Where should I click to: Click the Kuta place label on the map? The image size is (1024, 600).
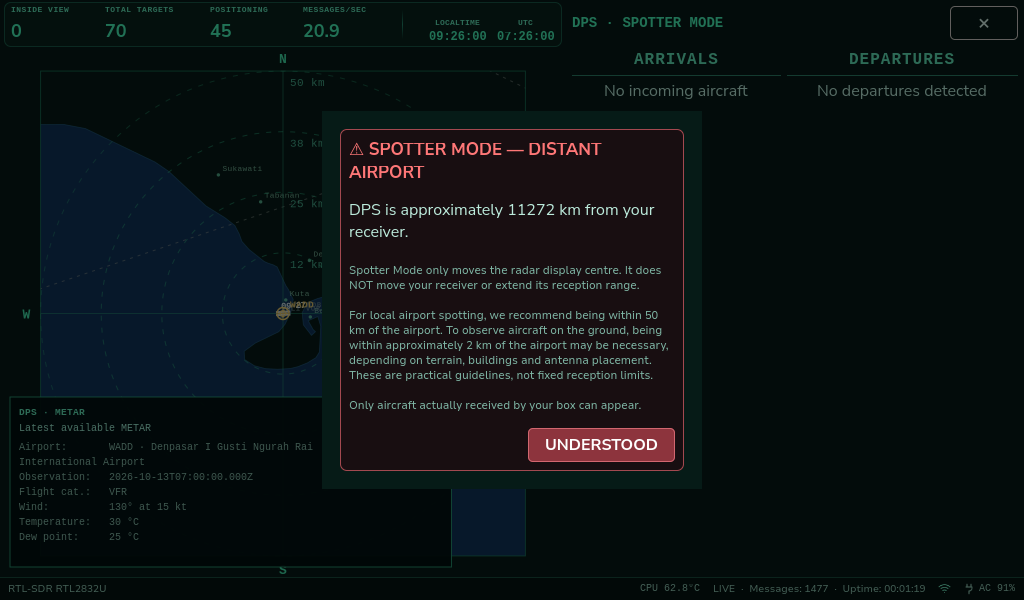tap(299, 294)
